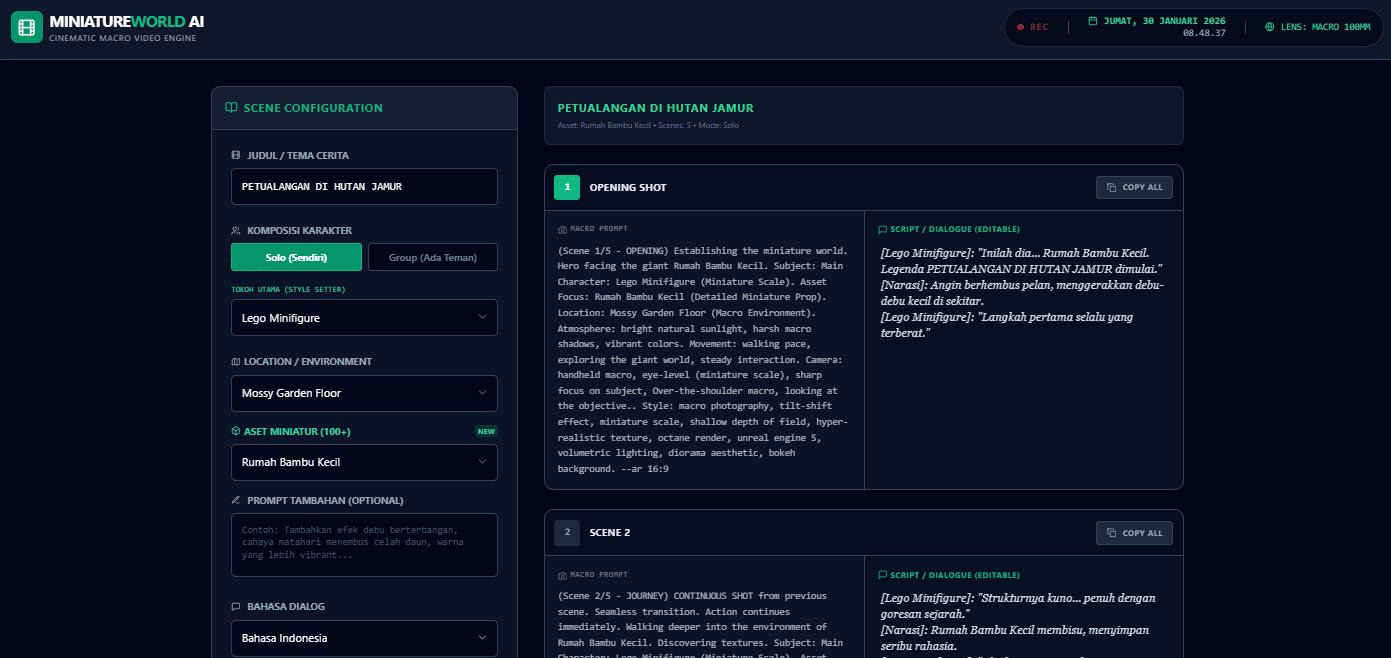Click the globe icon beside LENS: MACRO 100MM

[x=1270, y=27]
